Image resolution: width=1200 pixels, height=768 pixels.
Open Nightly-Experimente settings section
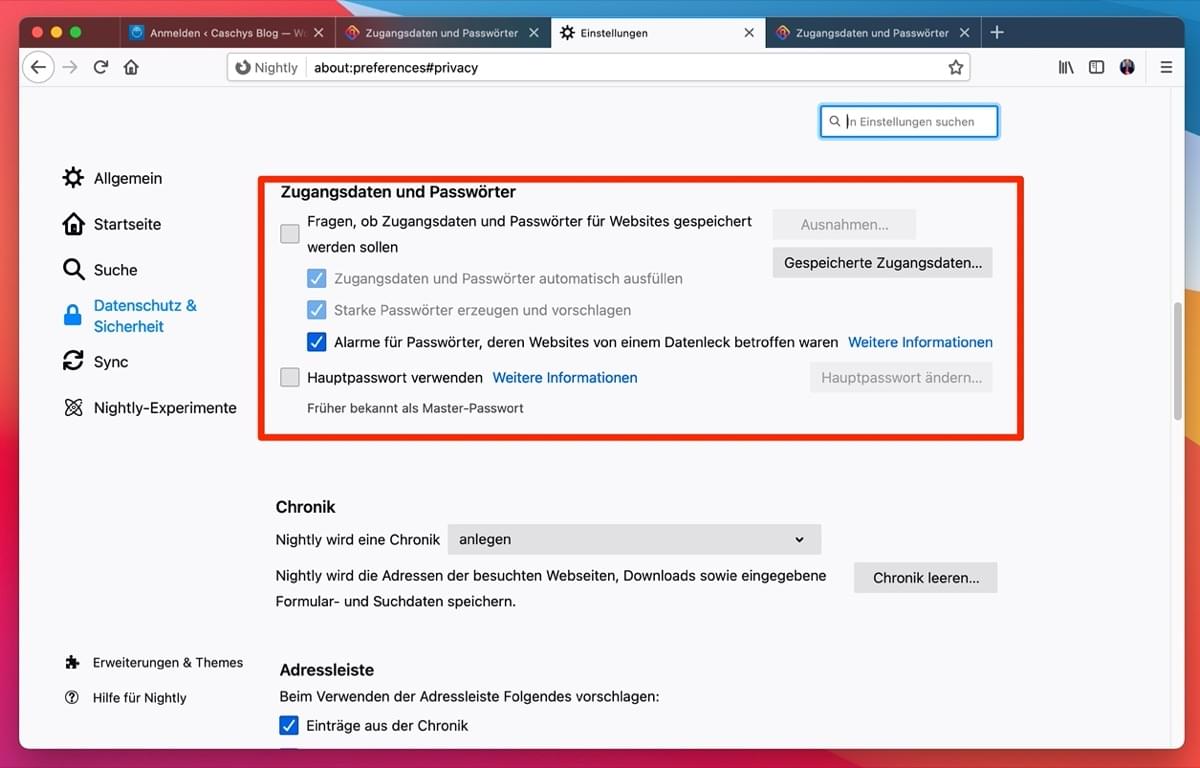tap(164, 408)
